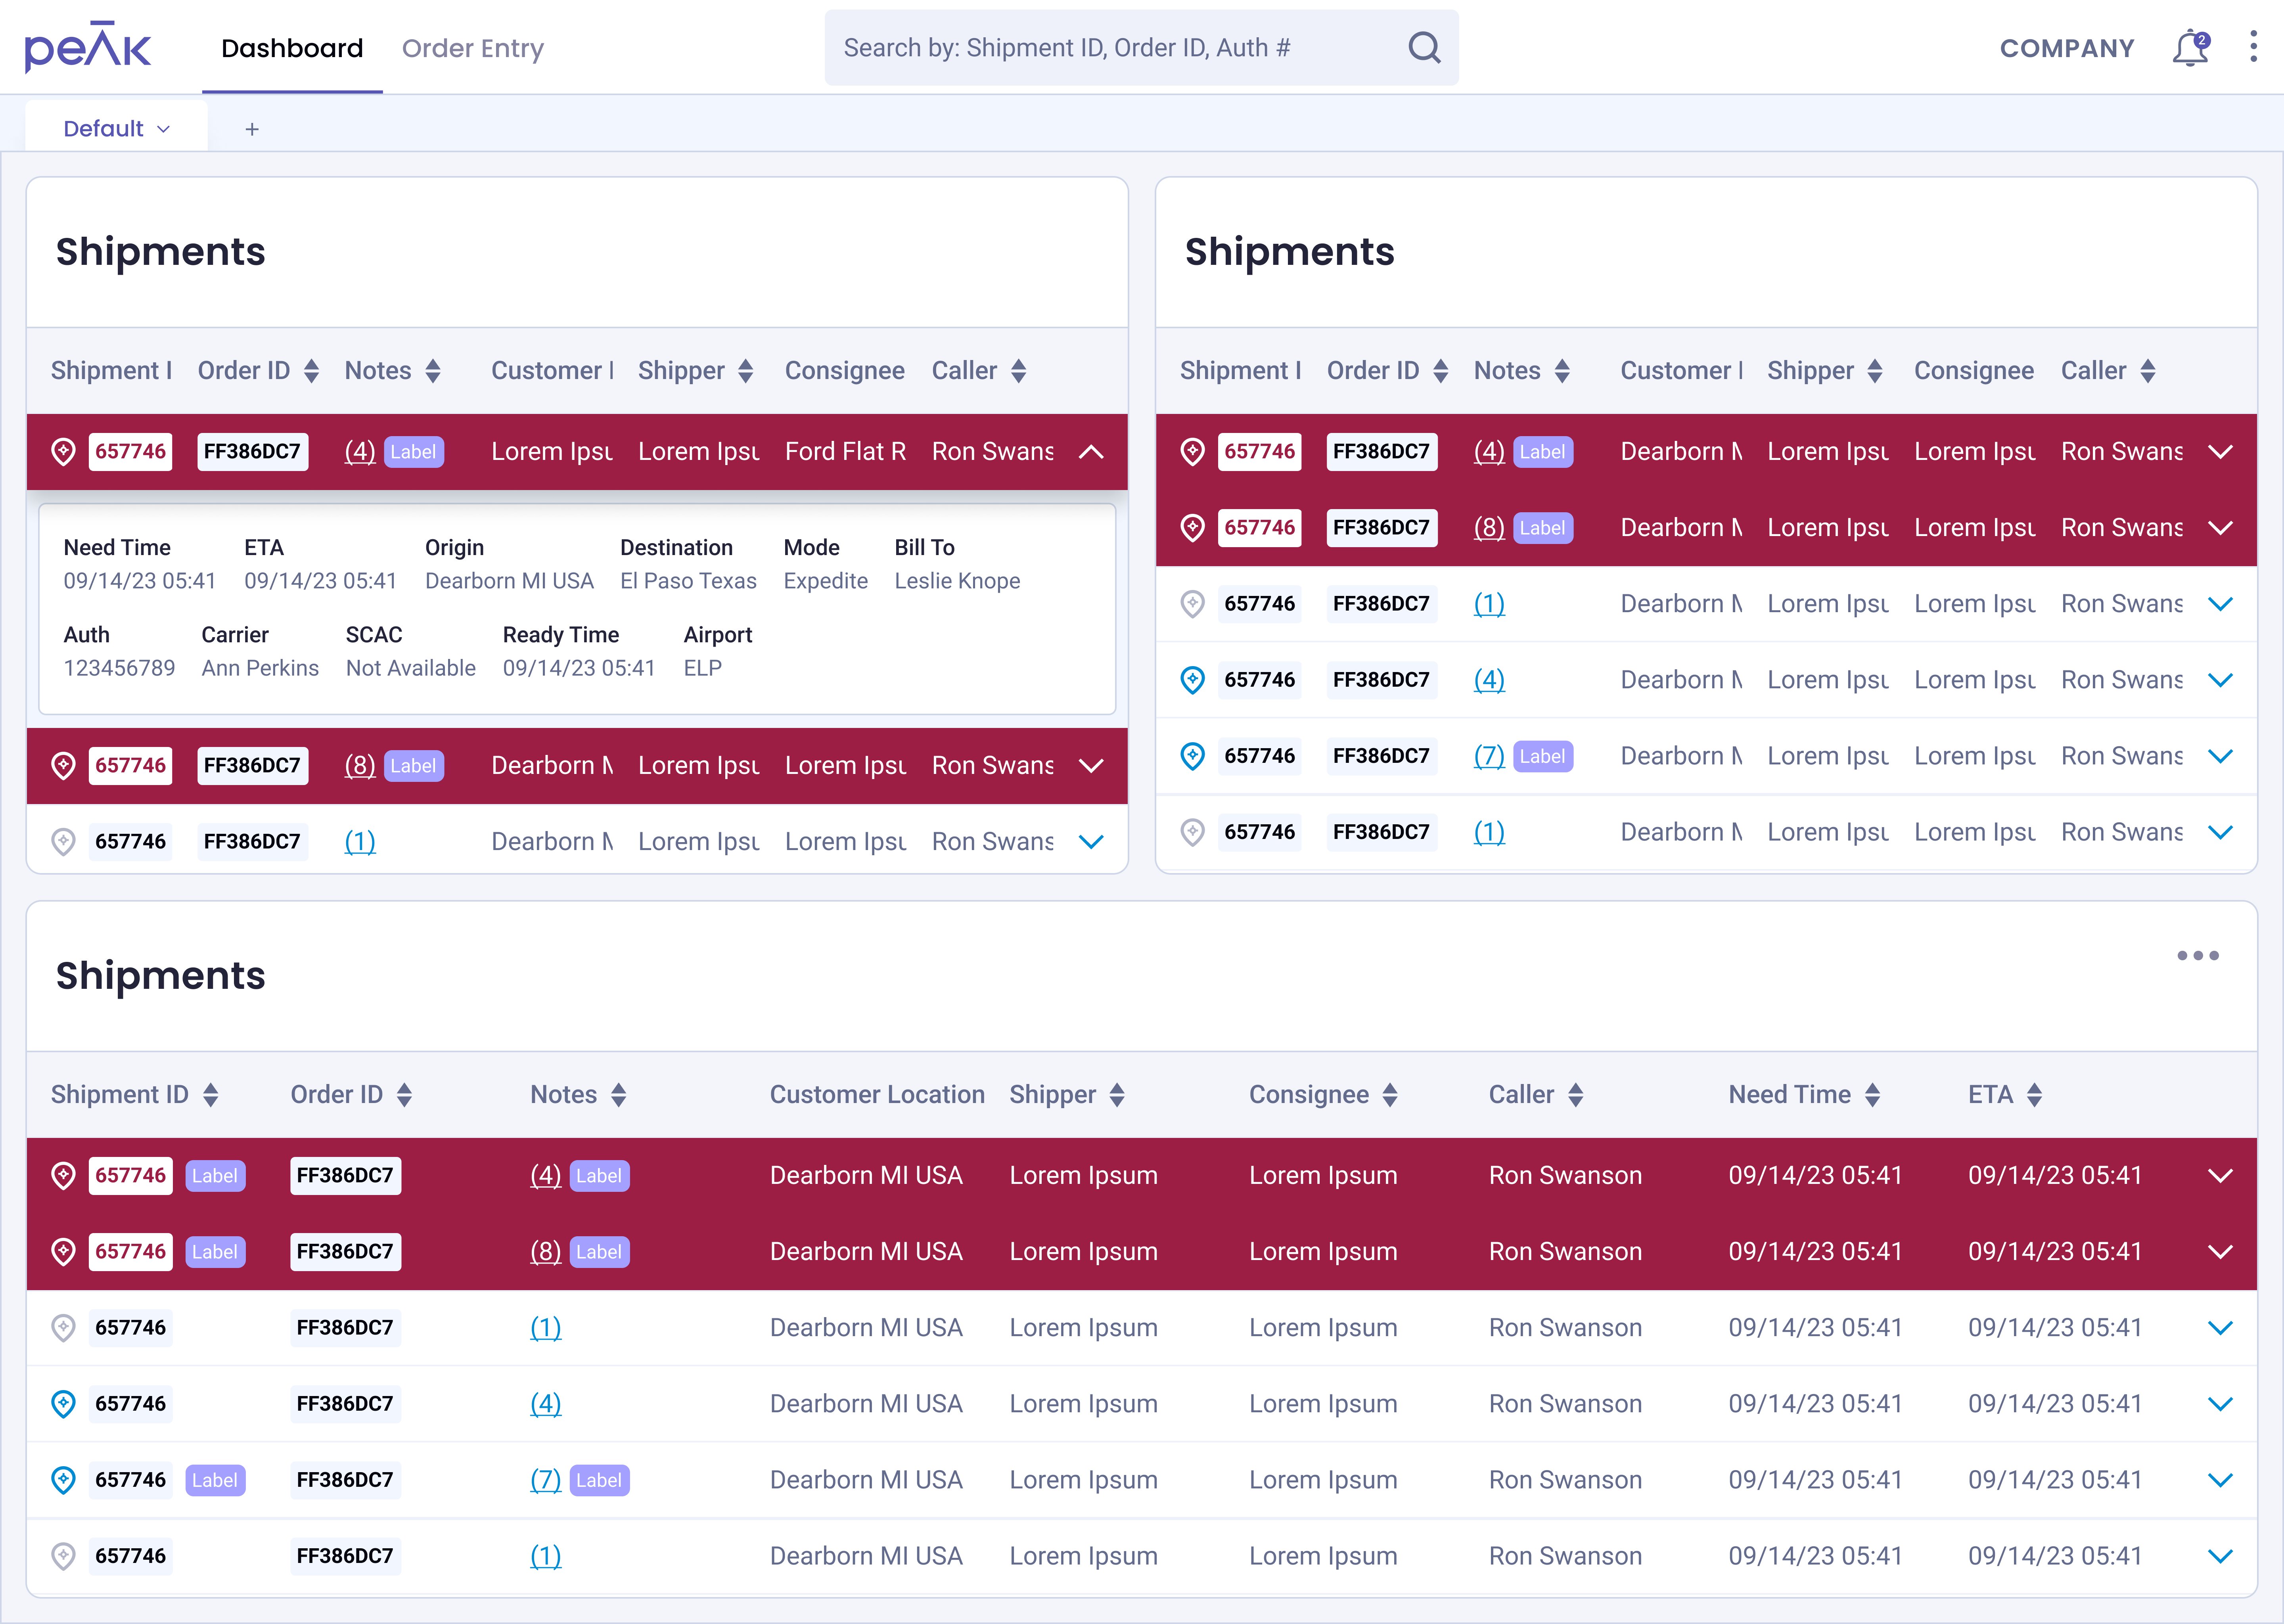Click the 'Not Available' SCAC value
This screenshot has height=1624, width=2284.
[410, 668]
